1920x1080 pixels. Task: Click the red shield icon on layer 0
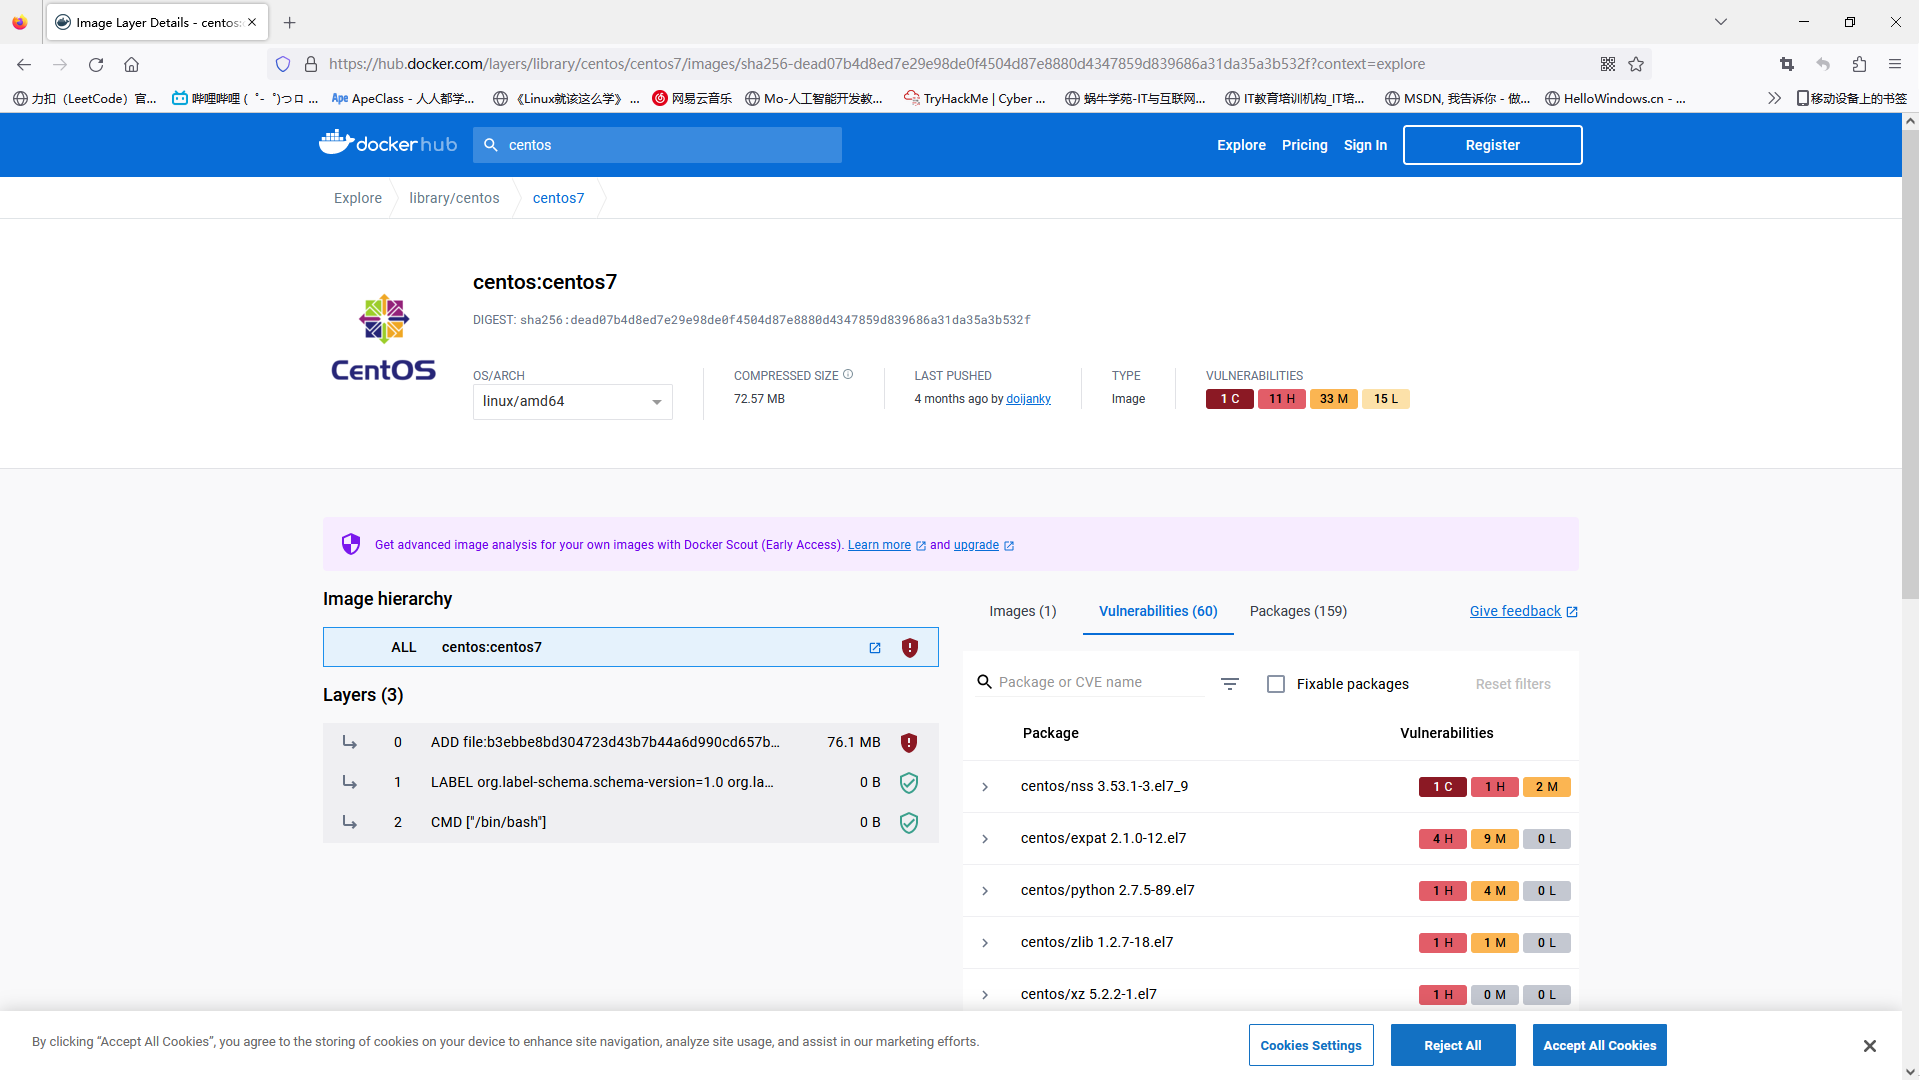[909, 743]
